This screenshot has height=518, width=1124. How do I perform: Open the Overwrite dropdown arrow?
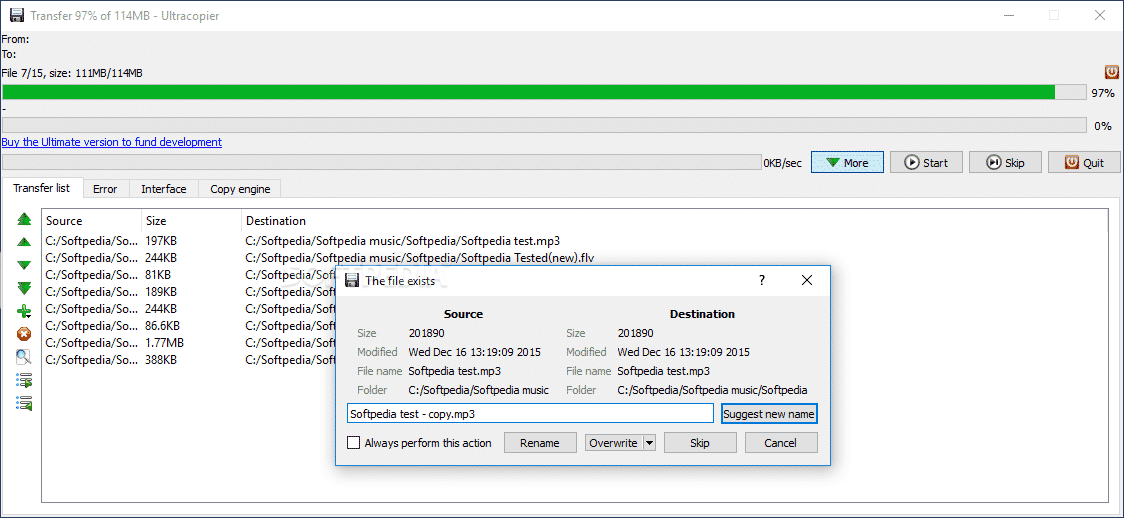click(x=649, y=443)
